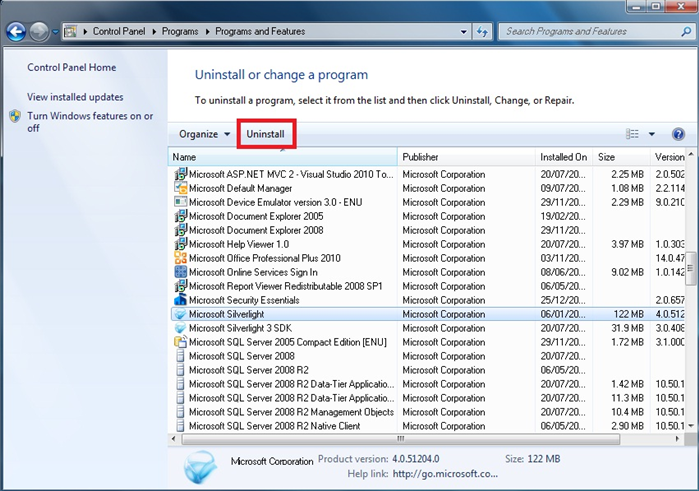Viewport: 699px width, 491px height.
Task: Click the Refresh button beside address bar
Action: tap(482, 32)
